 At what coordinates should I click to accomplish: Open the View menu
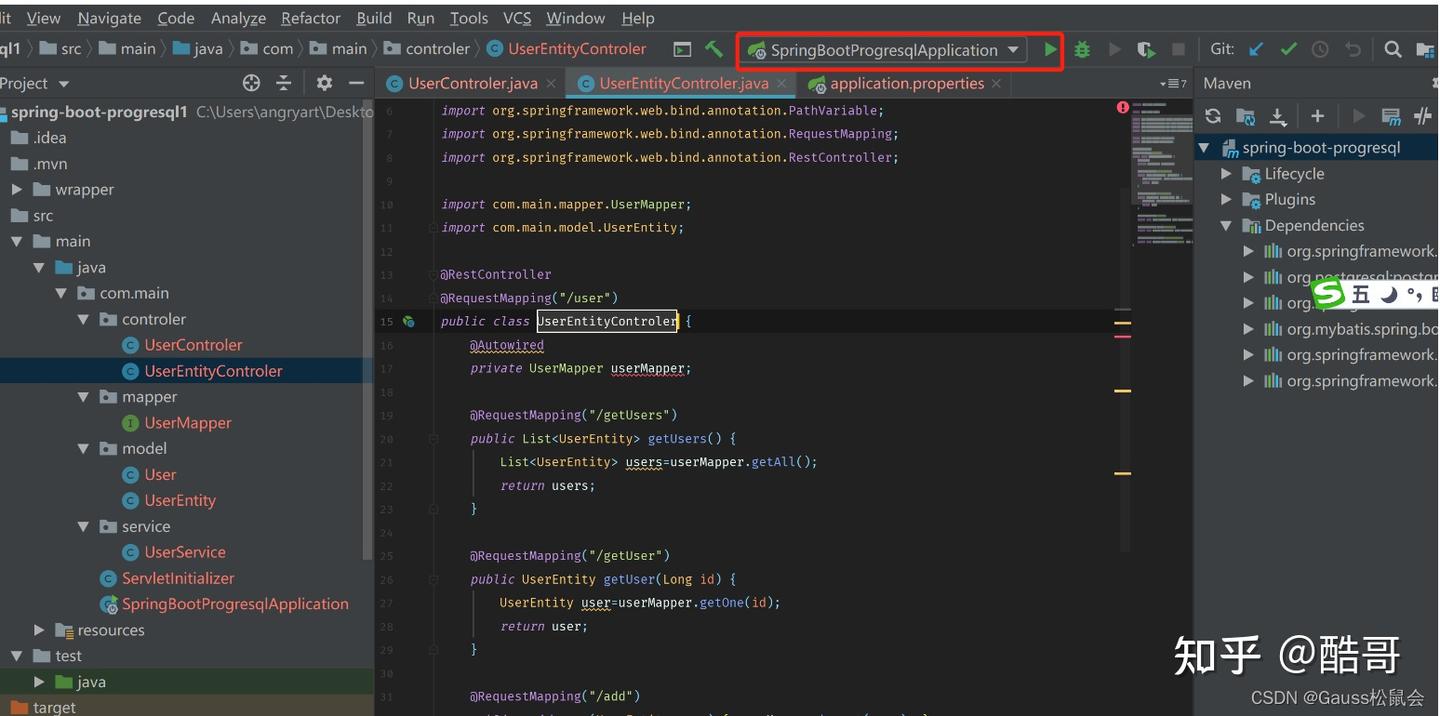[x=43, y=18]
